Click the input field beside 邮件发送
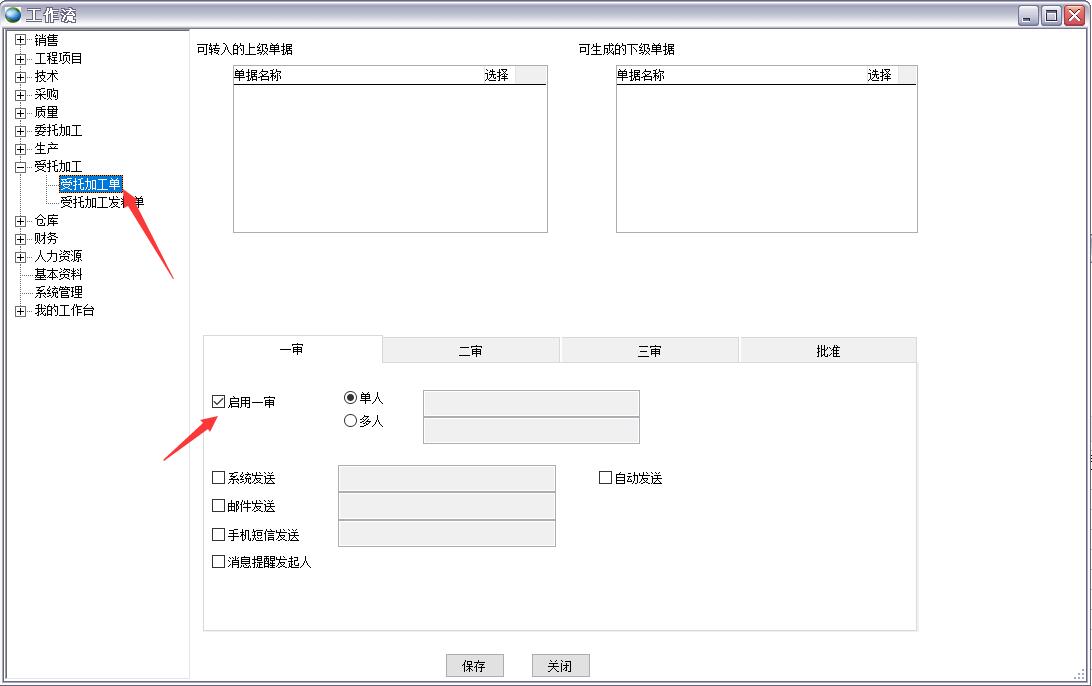This screenshot has width=1092, height=686. tap(446, 506)
